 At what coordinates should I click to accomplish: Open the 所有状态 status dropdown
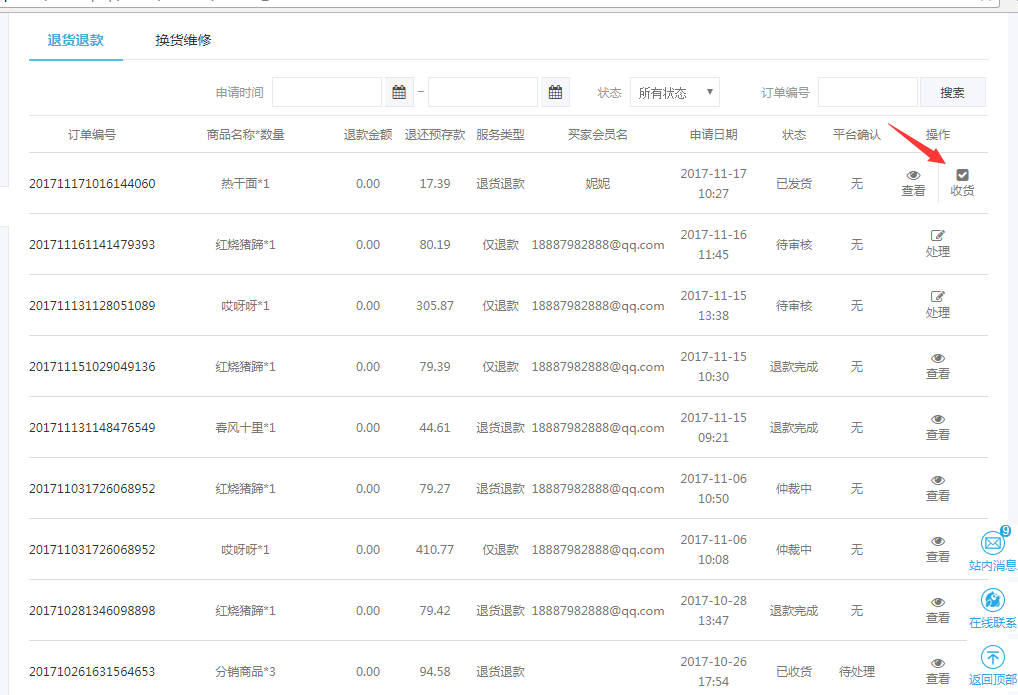[675, 93]
